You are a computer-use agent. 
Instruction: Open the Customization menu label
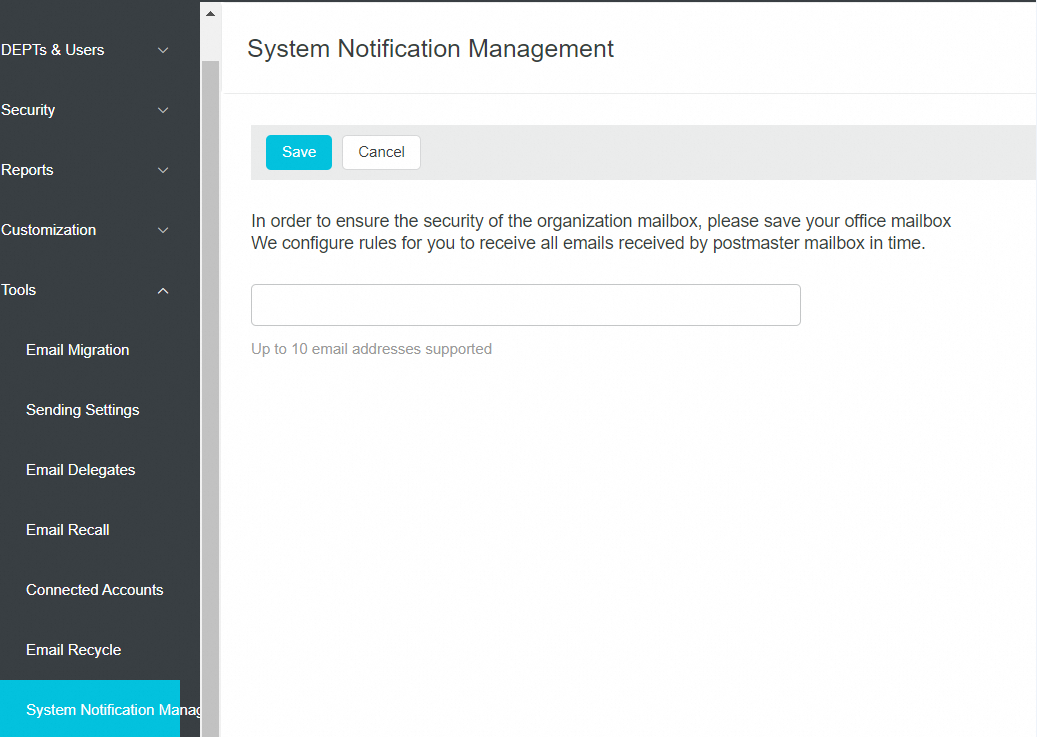click(x=49, y=230)
